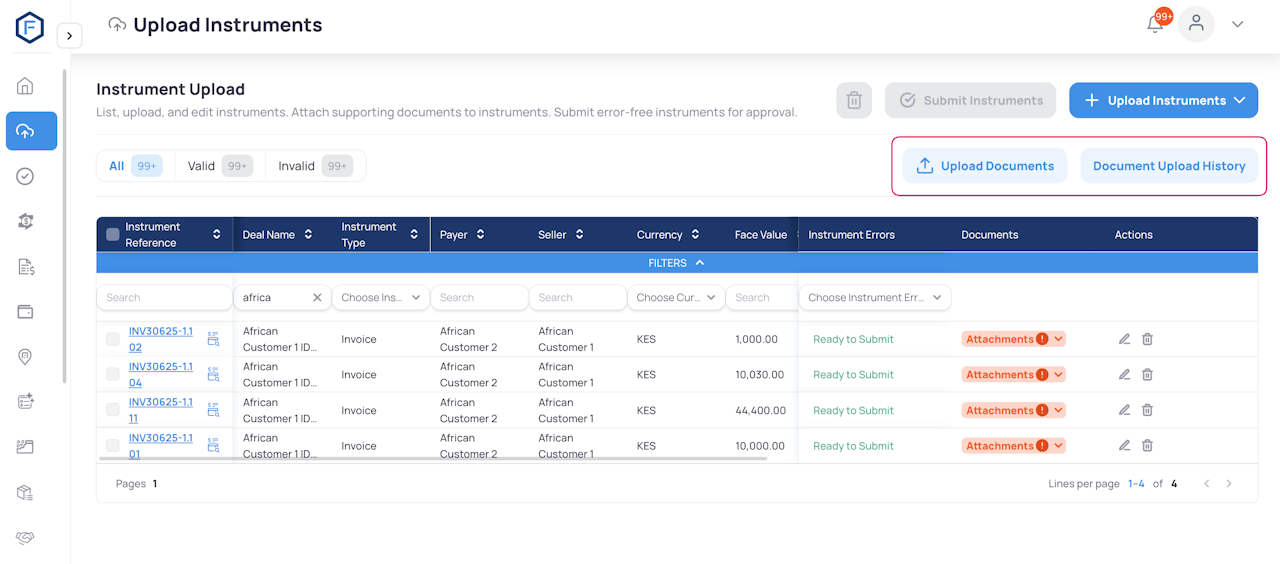Click the Home icon in sidebar
The width and height of the screenshot is (1280, 564).
click(x=25, y=86)
